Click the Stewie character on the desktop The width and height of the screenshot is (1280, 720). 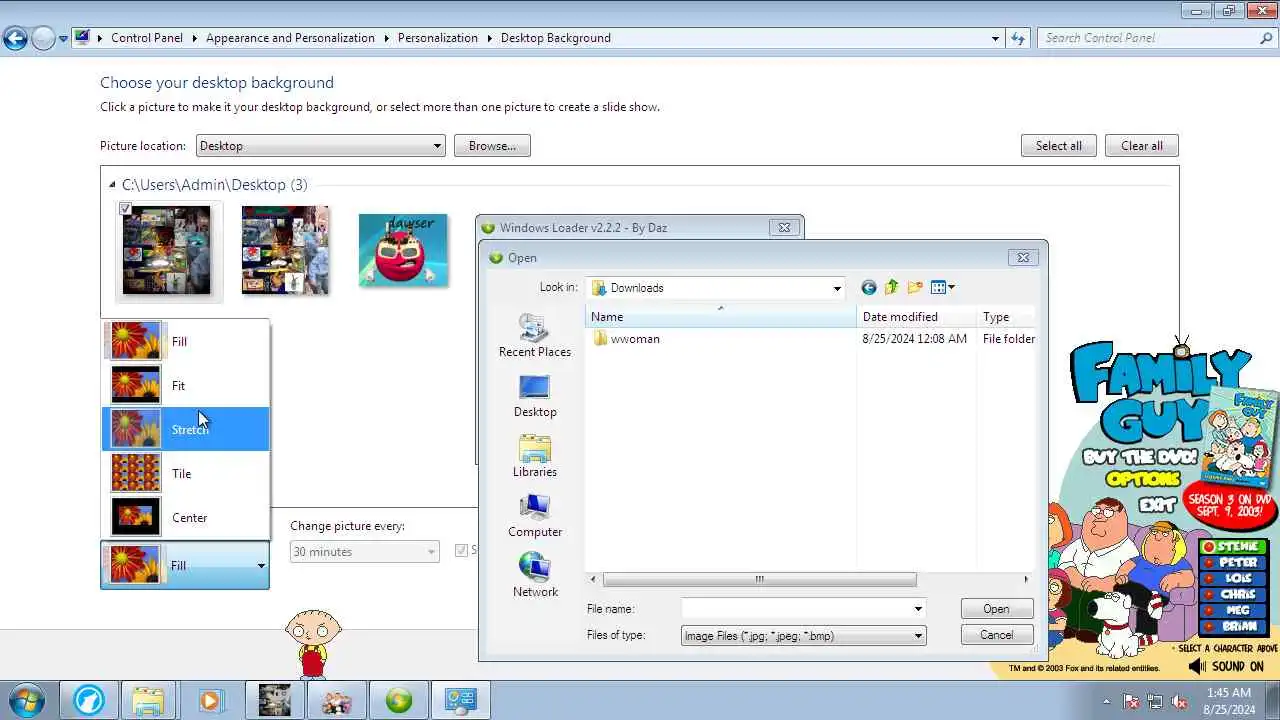pyautogui.click(x=312, y=644)
